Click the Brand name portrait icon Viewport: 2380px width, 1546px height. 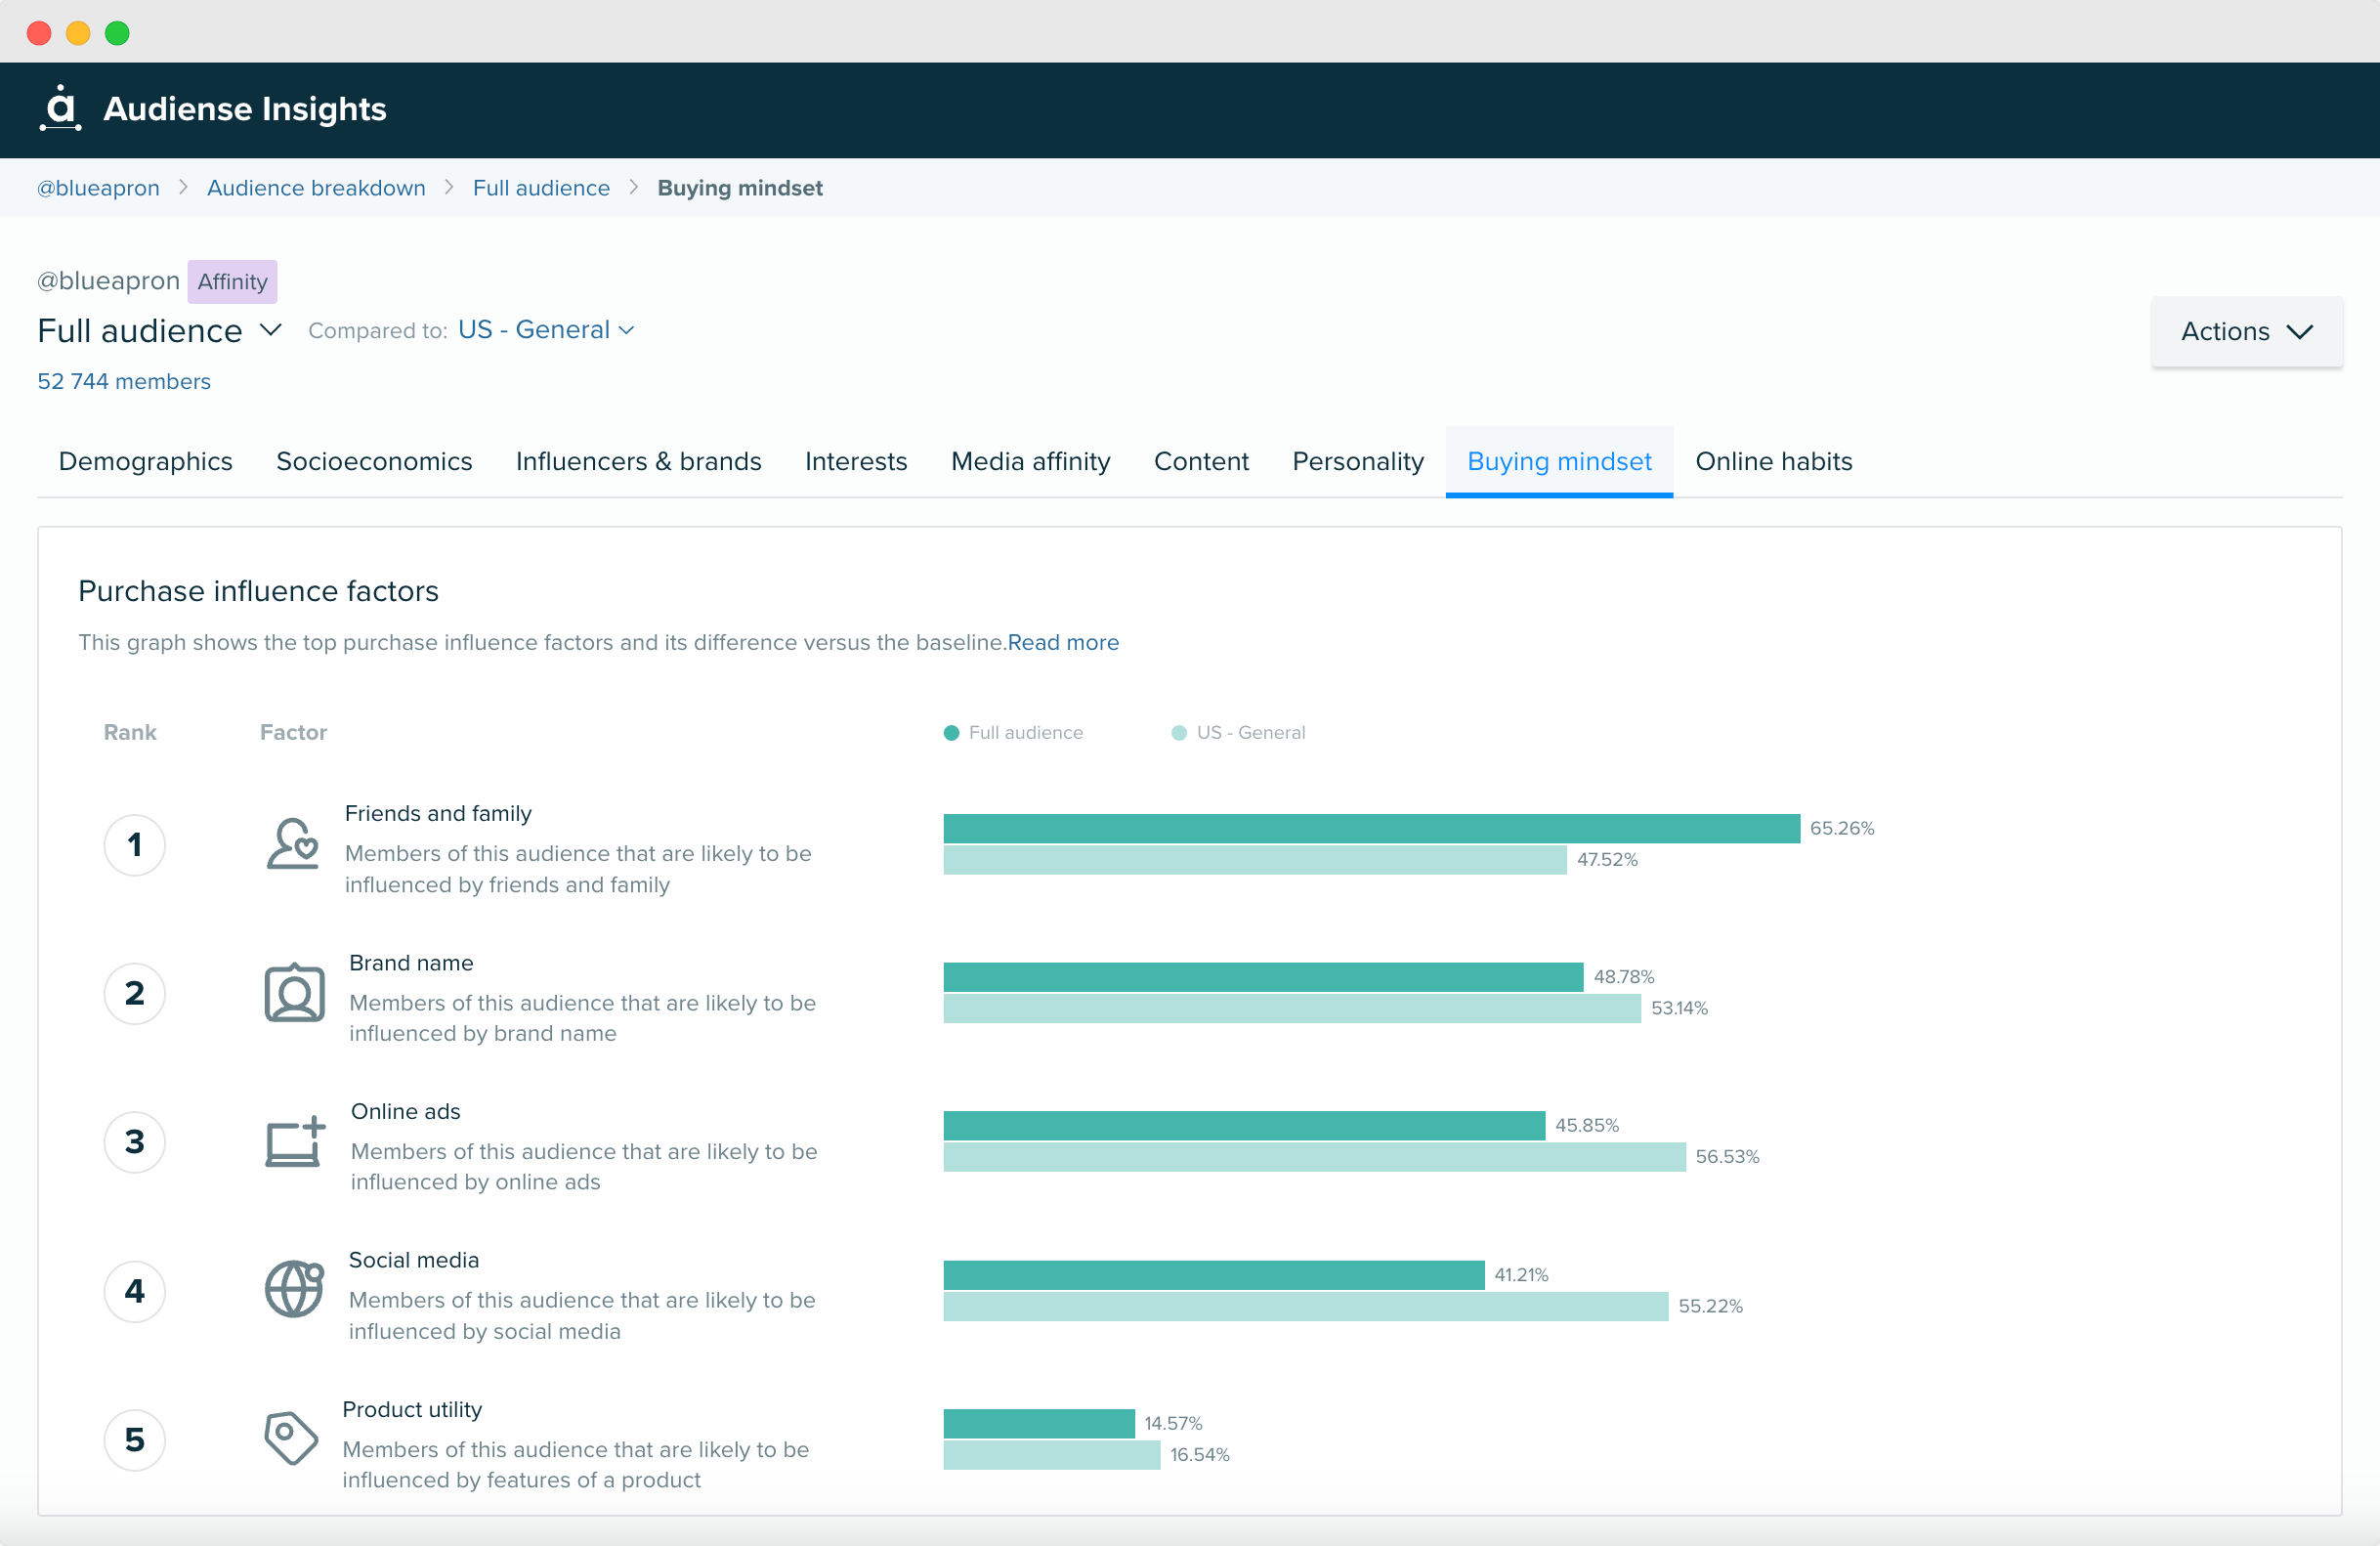pos(294,993)
